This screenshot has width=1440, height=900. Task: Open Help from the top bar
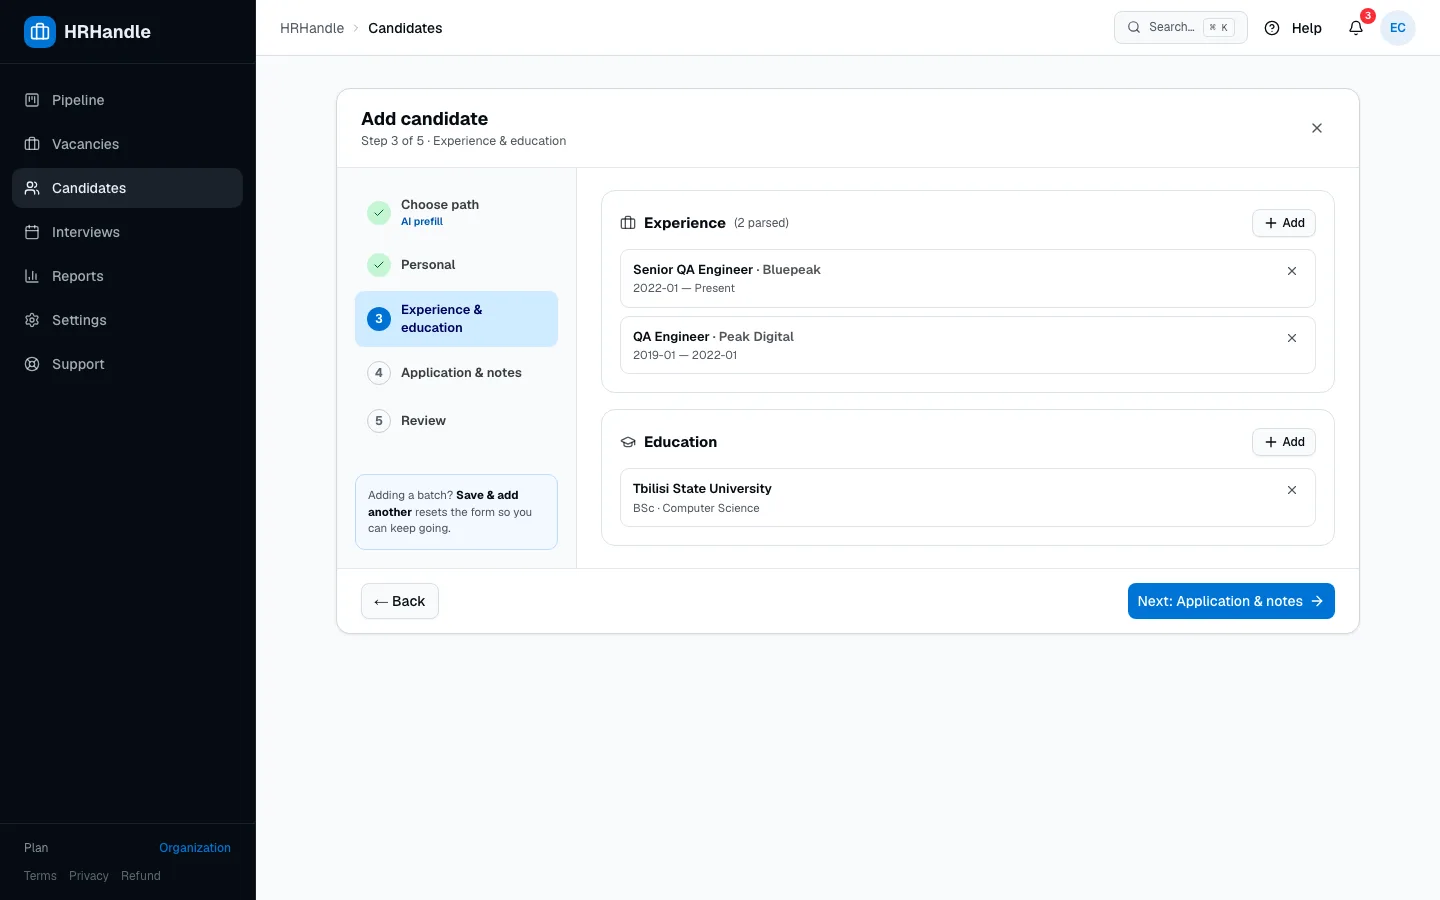1293,28
